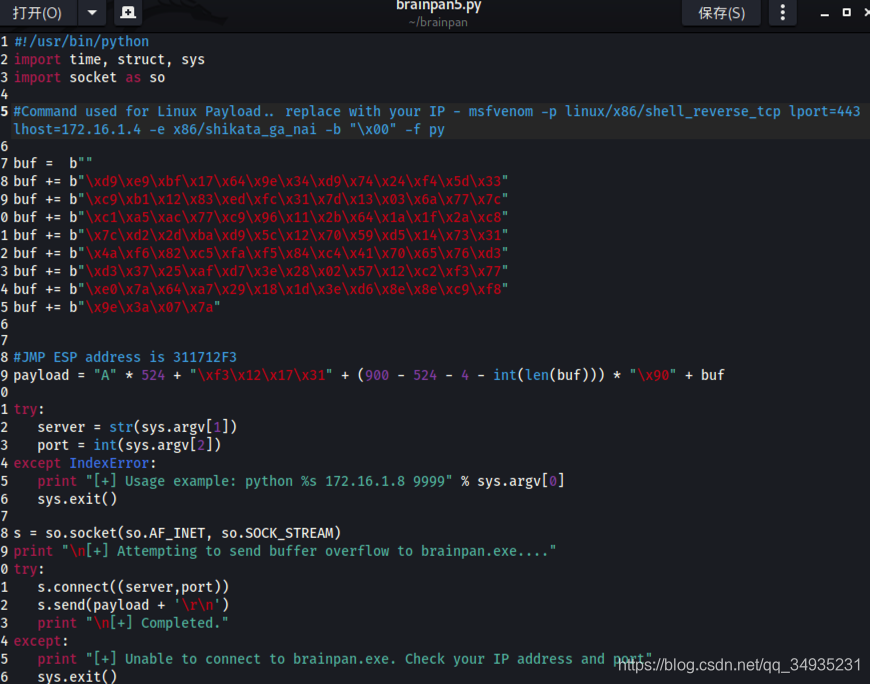The width and height of the screenshot is (870, 684).
Task: Open the three-dot editor menu
Action: click(782, 13)
